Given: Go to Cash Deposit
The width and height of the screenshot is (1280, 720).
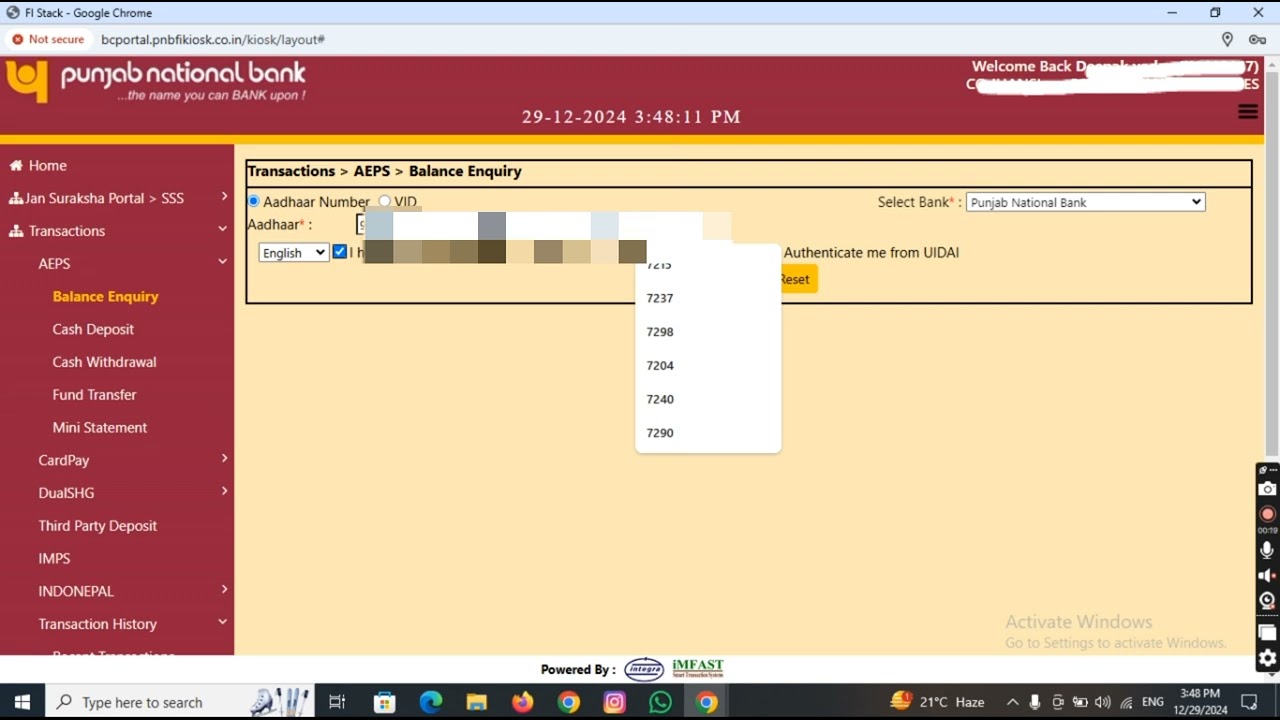Looking at the screenshot, I should pyautogui.click(x=93, y=329).
